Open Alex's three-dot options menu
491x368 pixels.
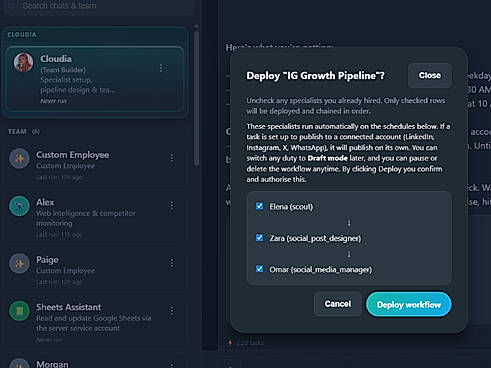172,206
